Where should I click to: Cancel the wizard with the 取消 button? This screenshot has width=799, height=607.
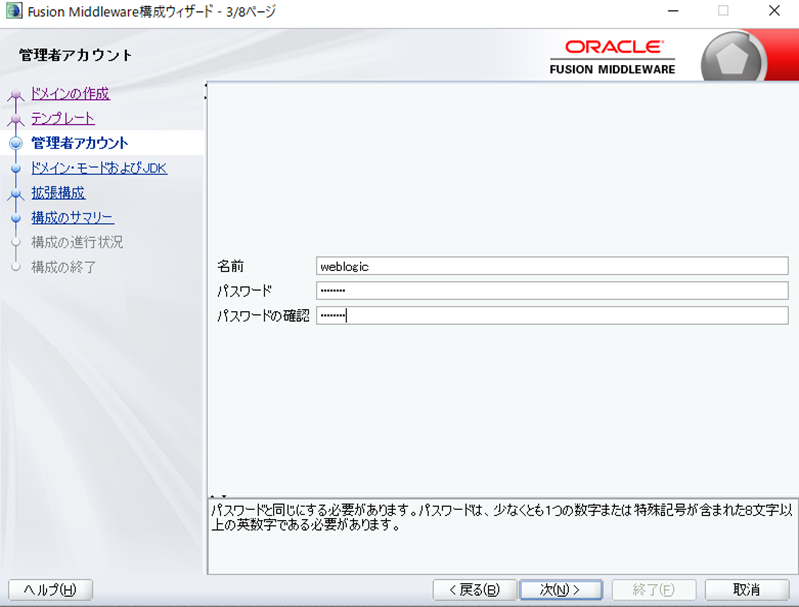tap(746, 589)
